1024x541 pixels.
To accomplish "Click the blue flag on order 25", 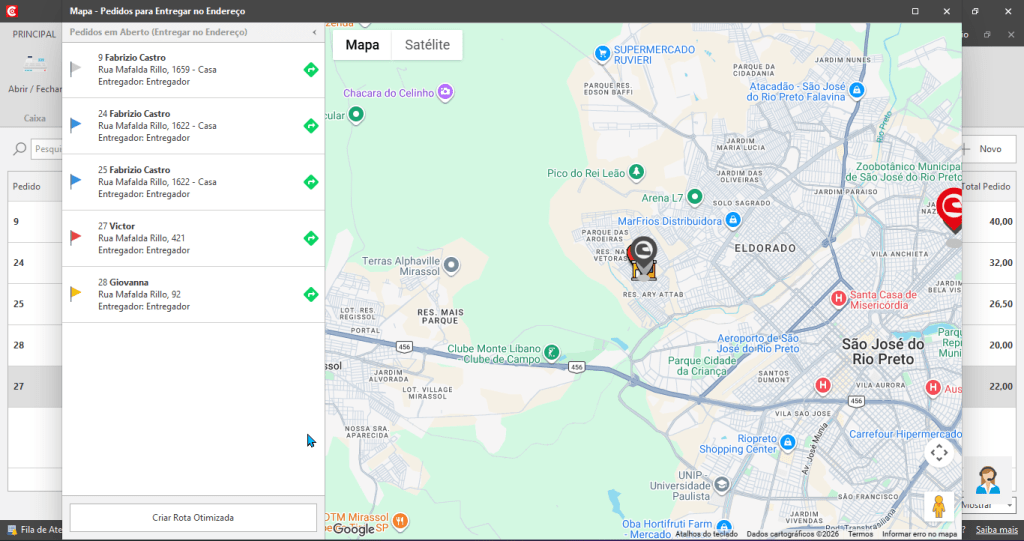I will [76, 180].
